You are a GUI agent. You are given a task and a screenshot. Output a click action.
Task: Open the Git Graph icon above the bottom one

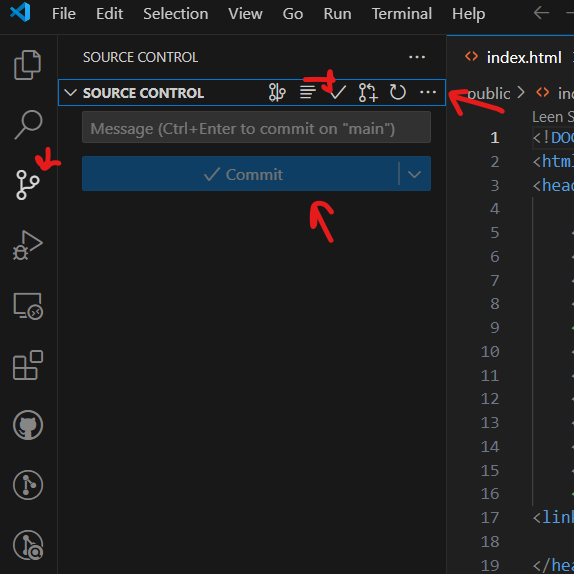pos(28,485)
